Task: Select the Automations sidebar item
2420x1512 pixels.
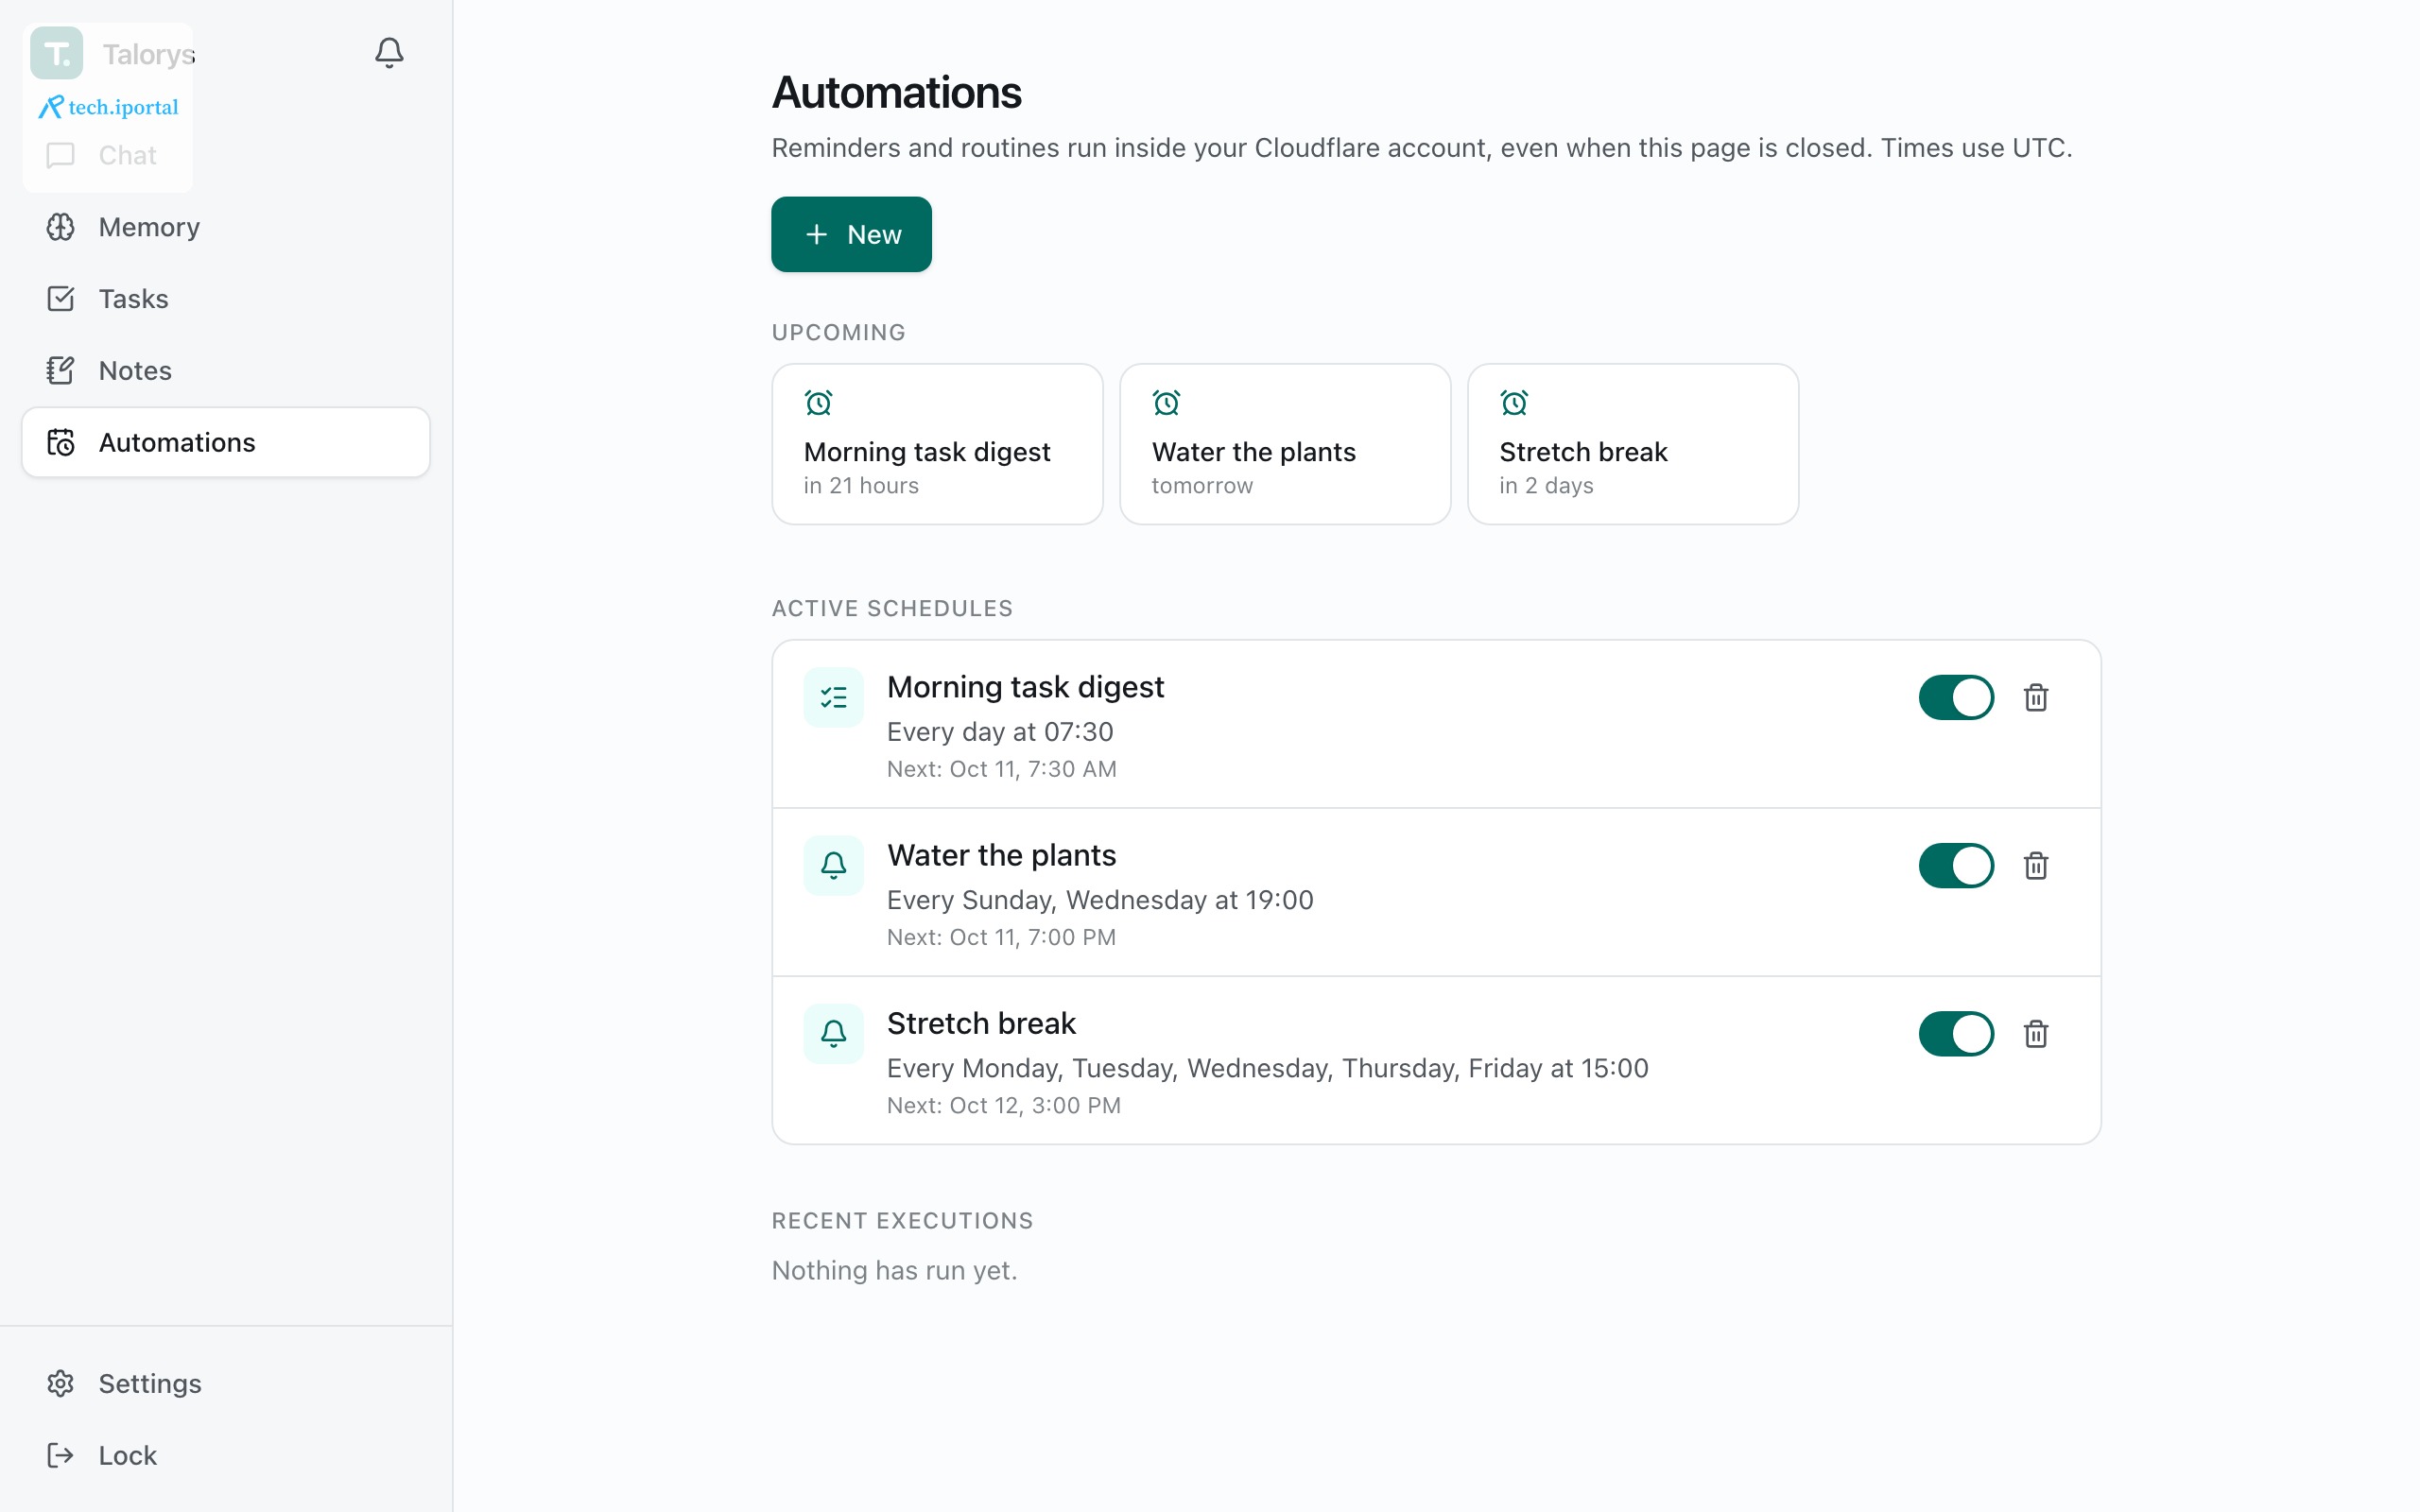Action: 226,442
